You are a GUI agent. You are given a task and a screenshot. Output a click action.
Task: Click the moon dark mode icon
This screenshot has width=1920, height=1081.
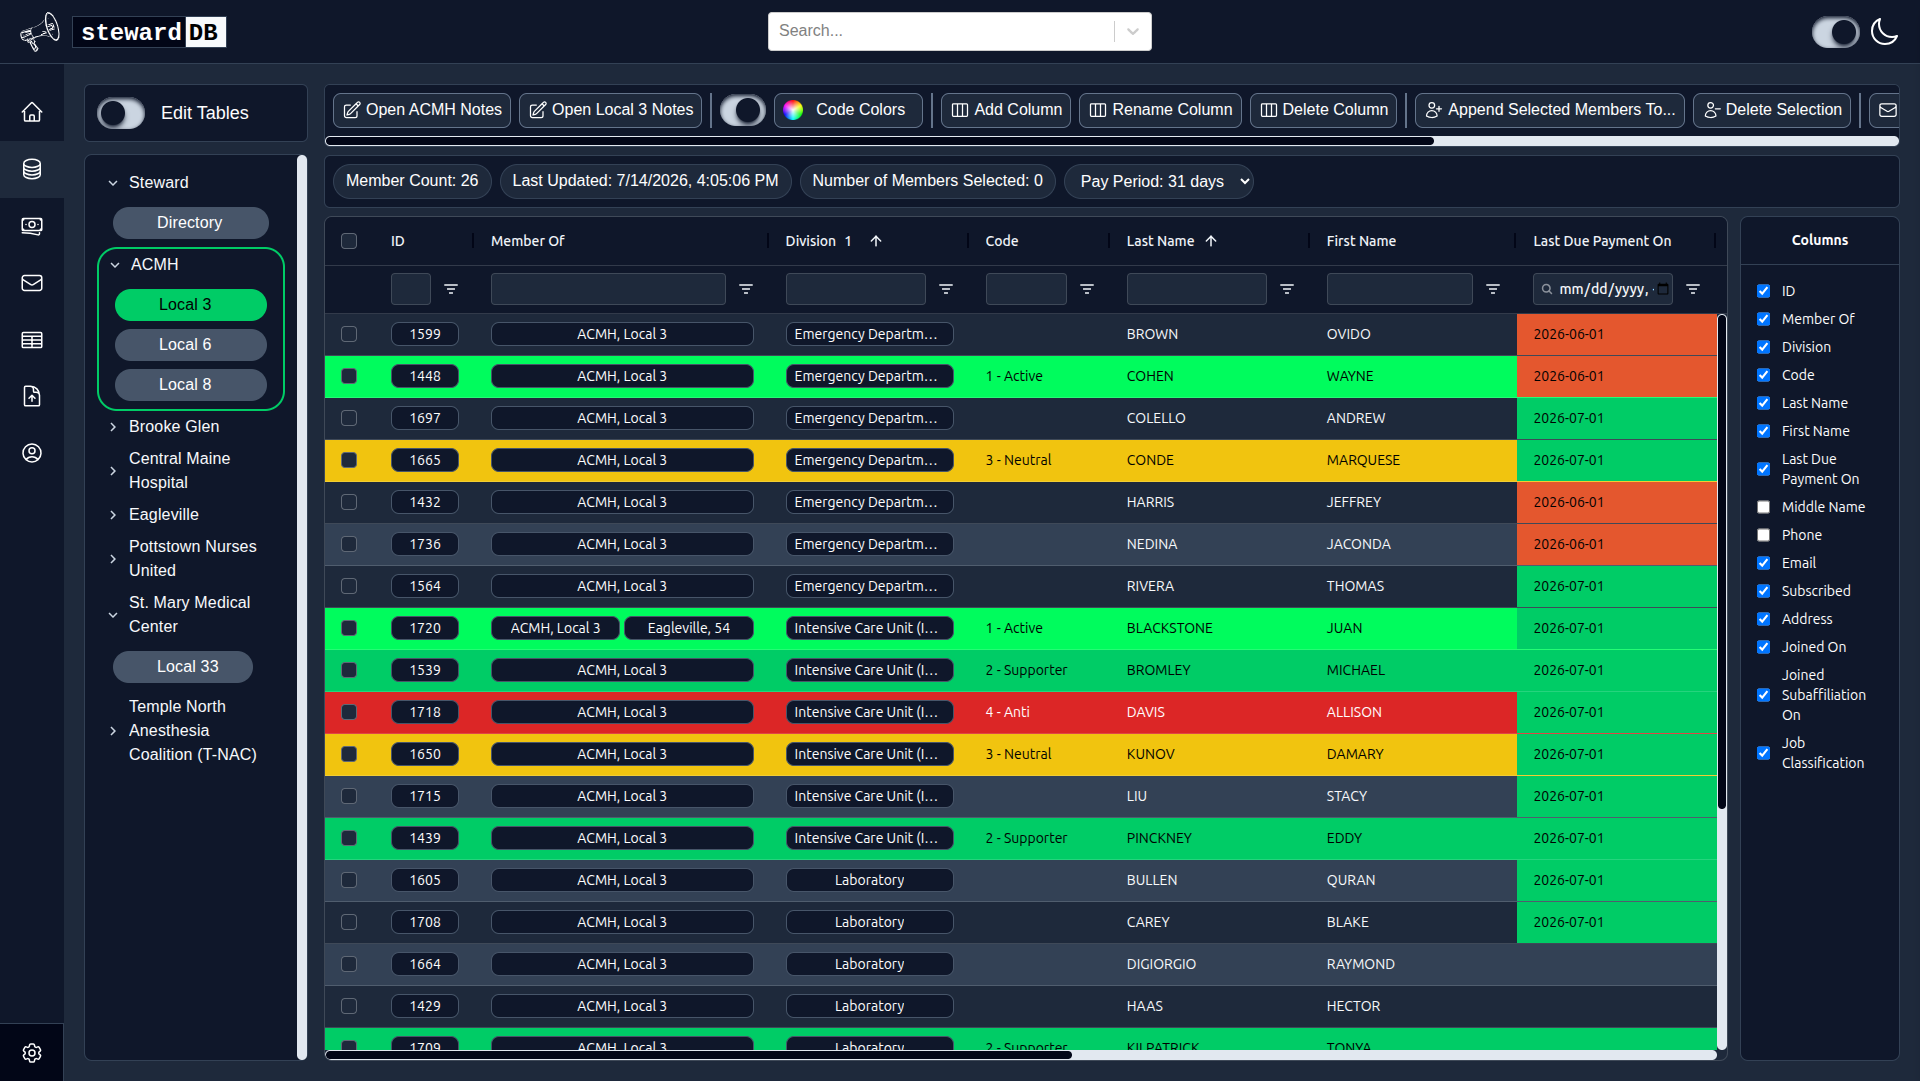point(1885,32)
